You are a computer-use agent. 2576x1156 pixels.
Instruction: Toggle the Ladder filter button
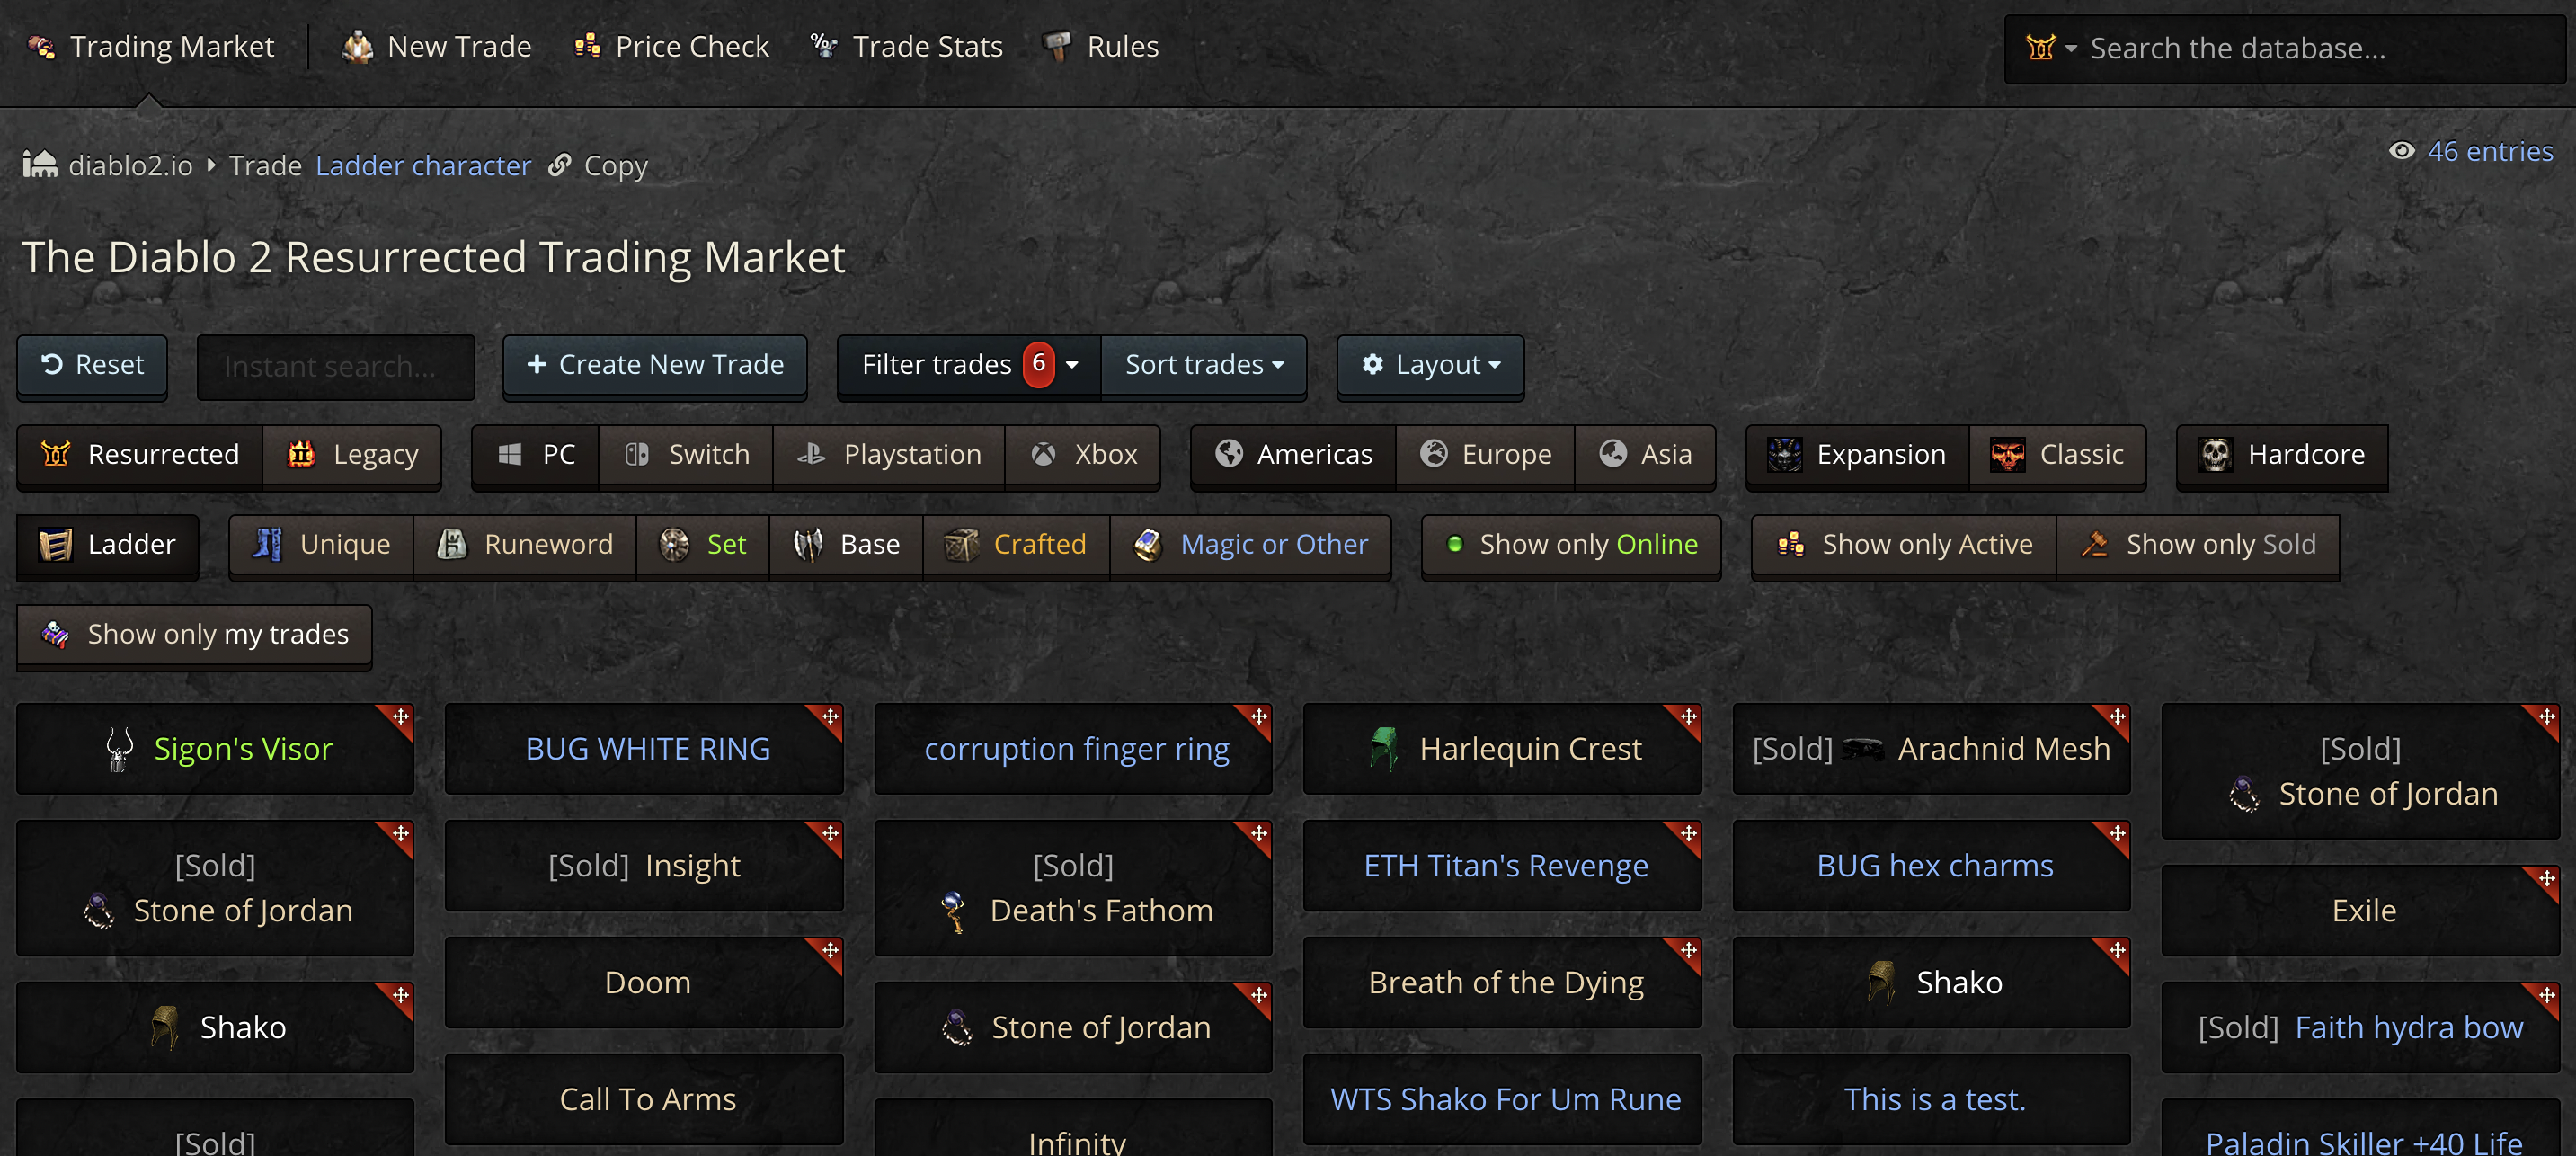[107, 545]
